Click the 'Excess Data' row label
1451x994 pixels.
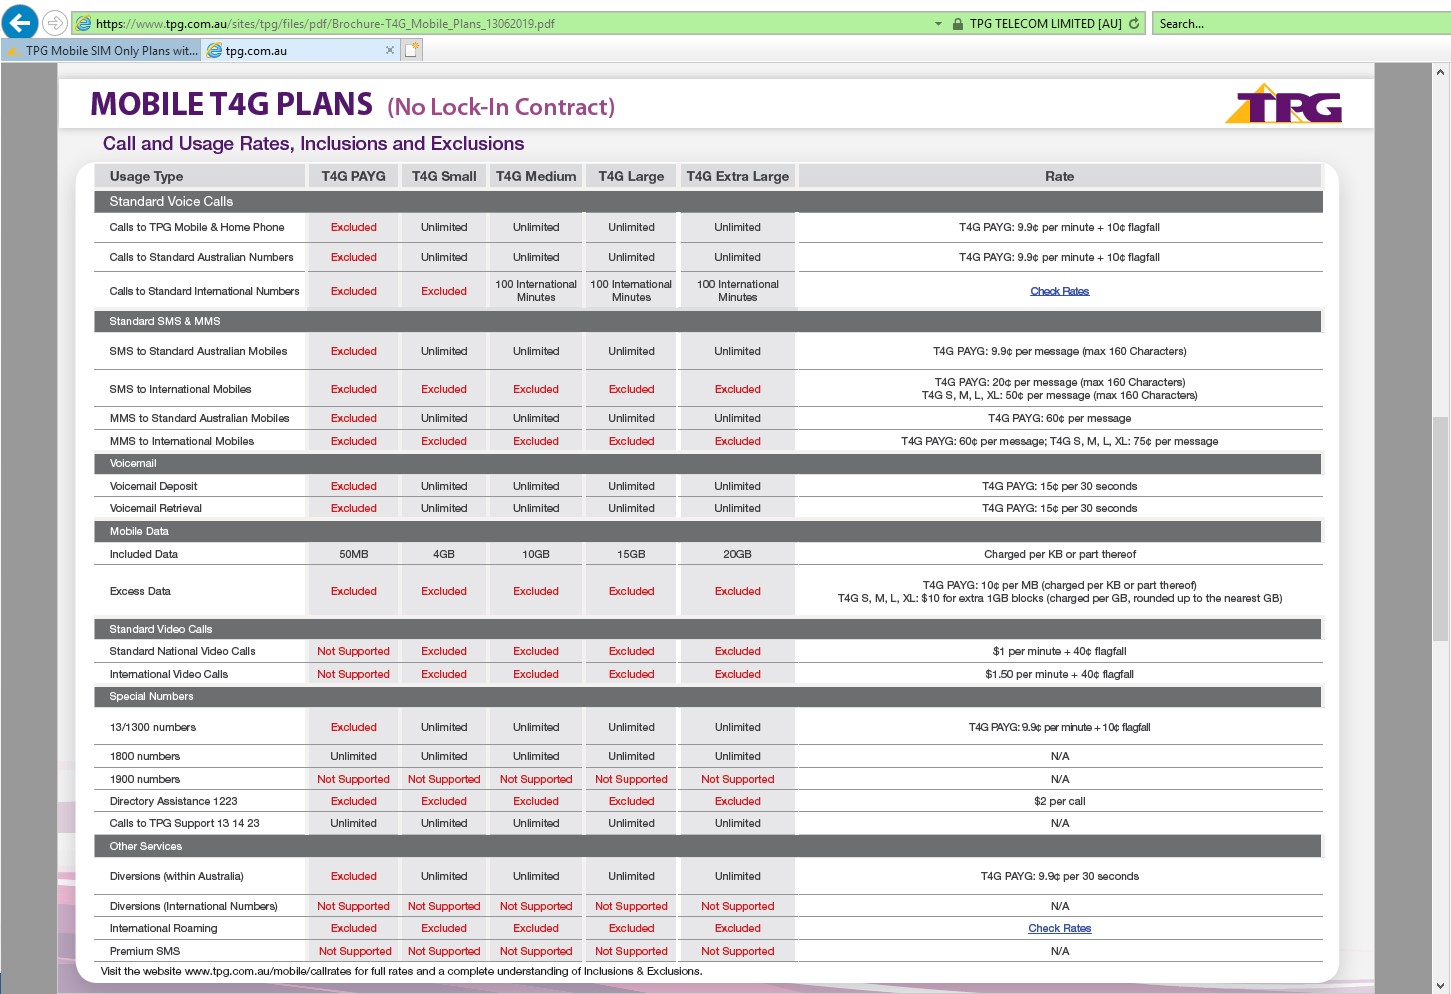pos(140,591)
